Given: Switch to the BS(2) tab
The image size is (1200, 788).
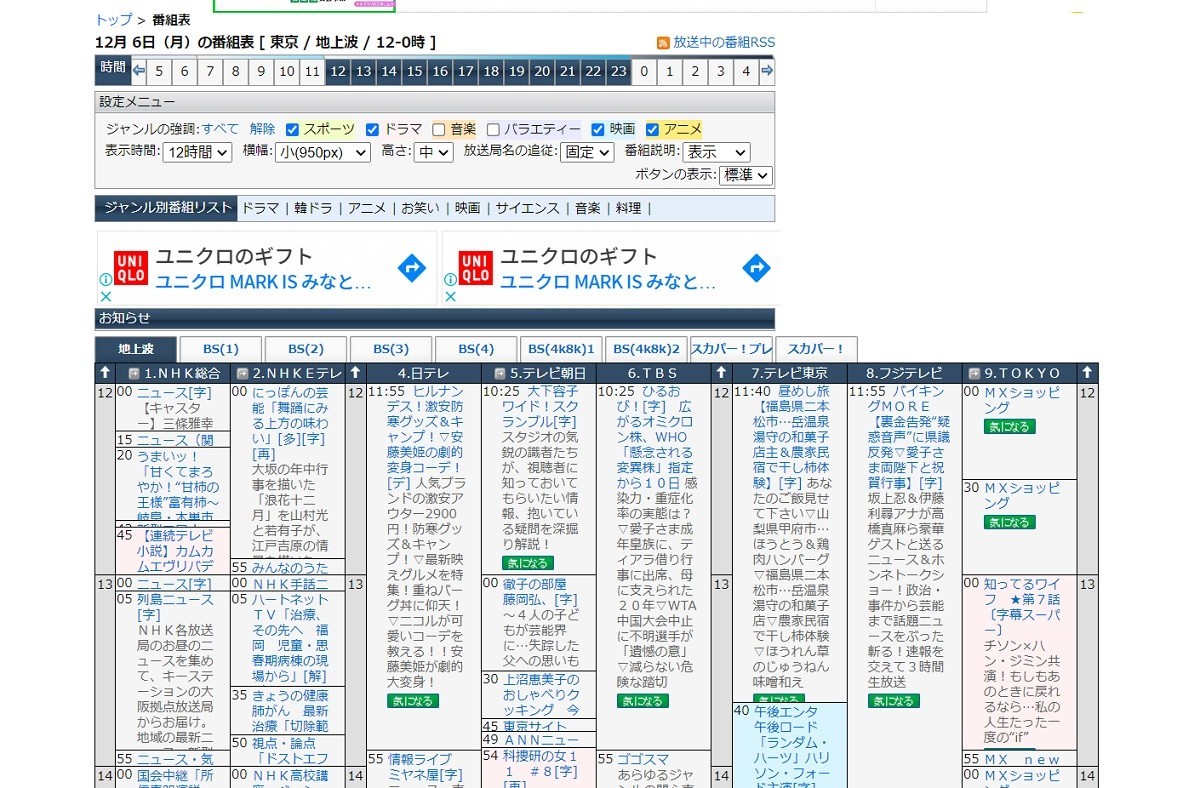Looking at the screenshot, I should (x=306, y=349).
